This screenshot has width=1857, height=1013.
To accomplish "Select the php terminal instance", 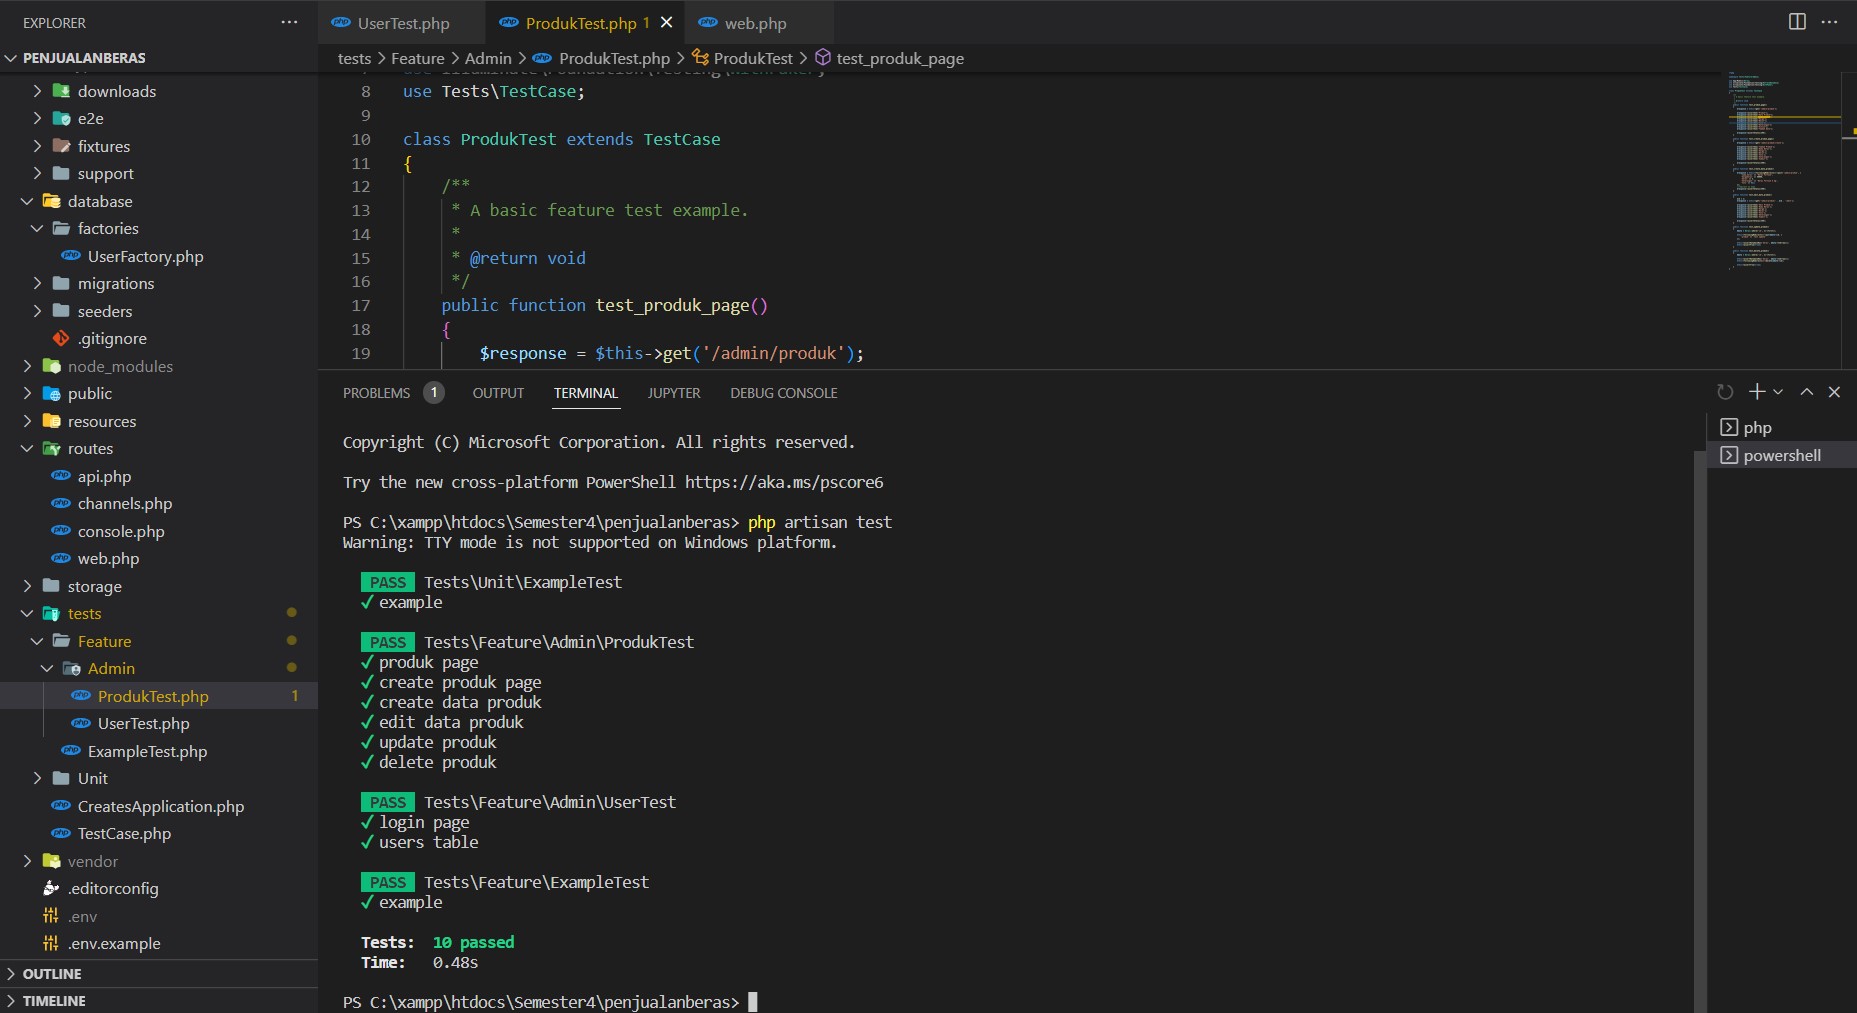I will click(x=1781, y=427).
